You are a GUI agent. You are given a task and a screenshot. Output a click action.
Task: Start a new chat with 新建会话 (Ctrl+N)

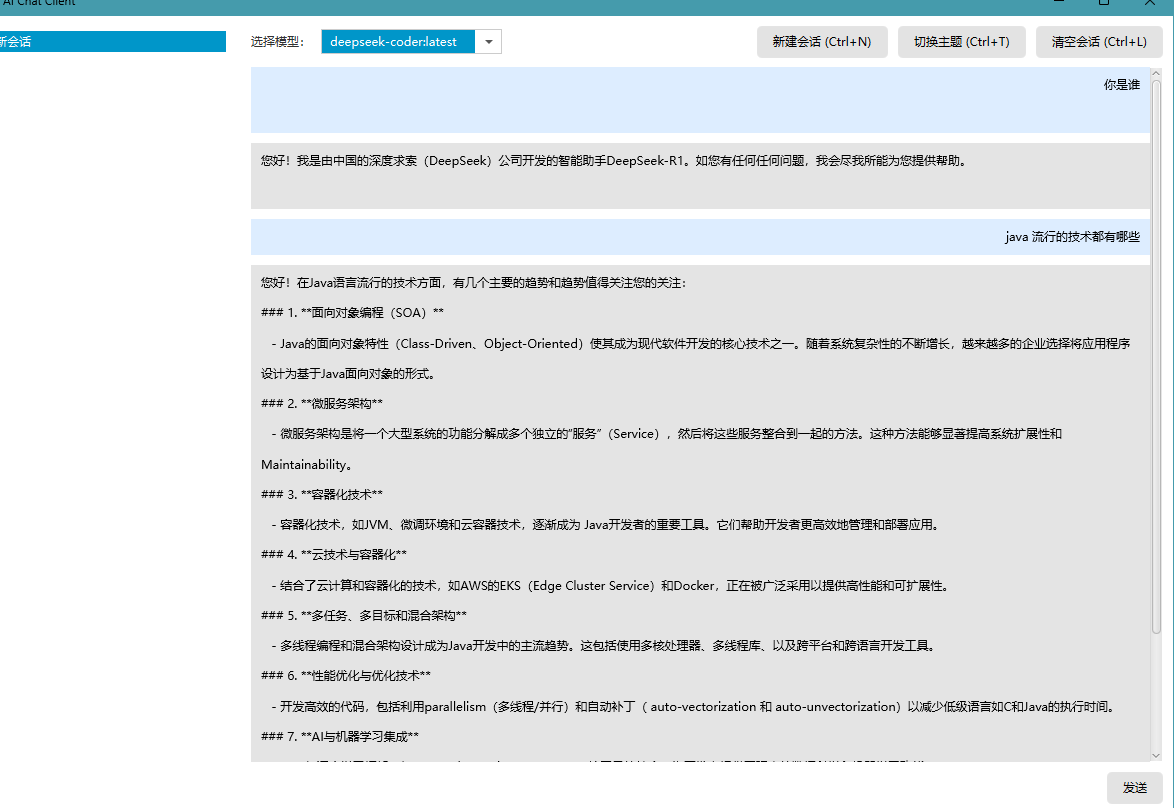[821, 42]
